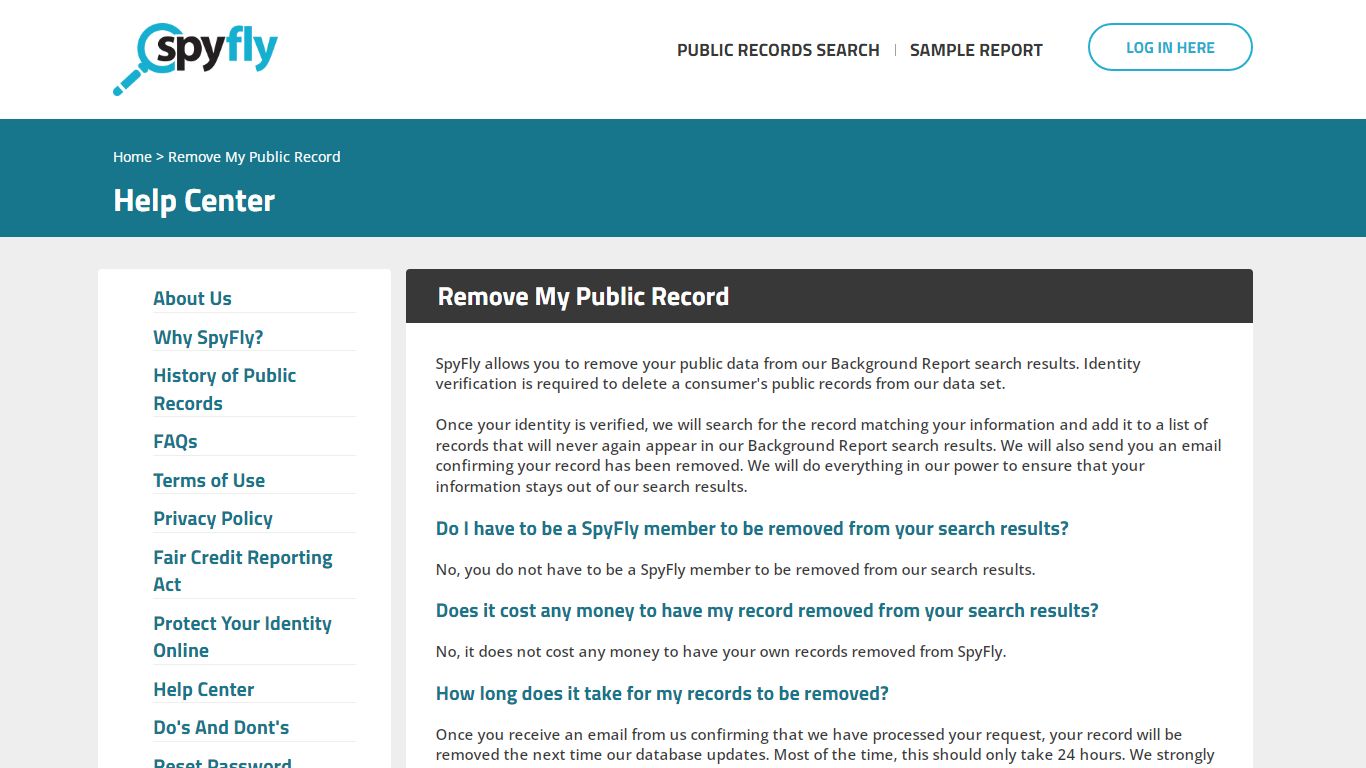Image resolution: width=1366 pixels, height=768 pixels.
Task: Open the Sample Report page
Action: point(976,50)
